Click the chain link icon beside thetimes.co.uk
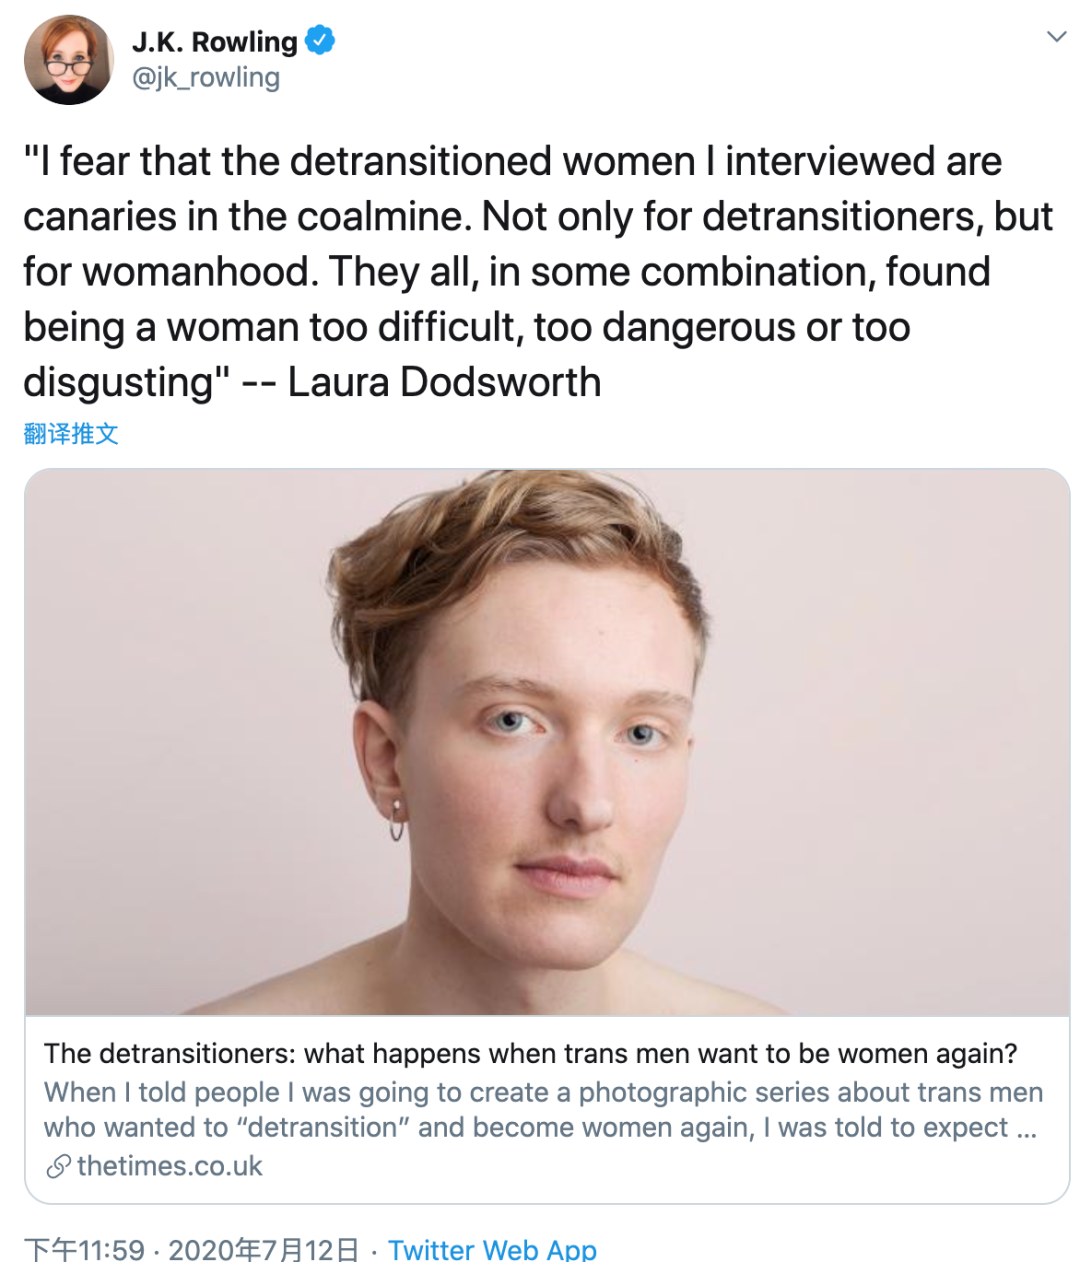Viewport: 1080px width, 1262px height. point(58,1166)
